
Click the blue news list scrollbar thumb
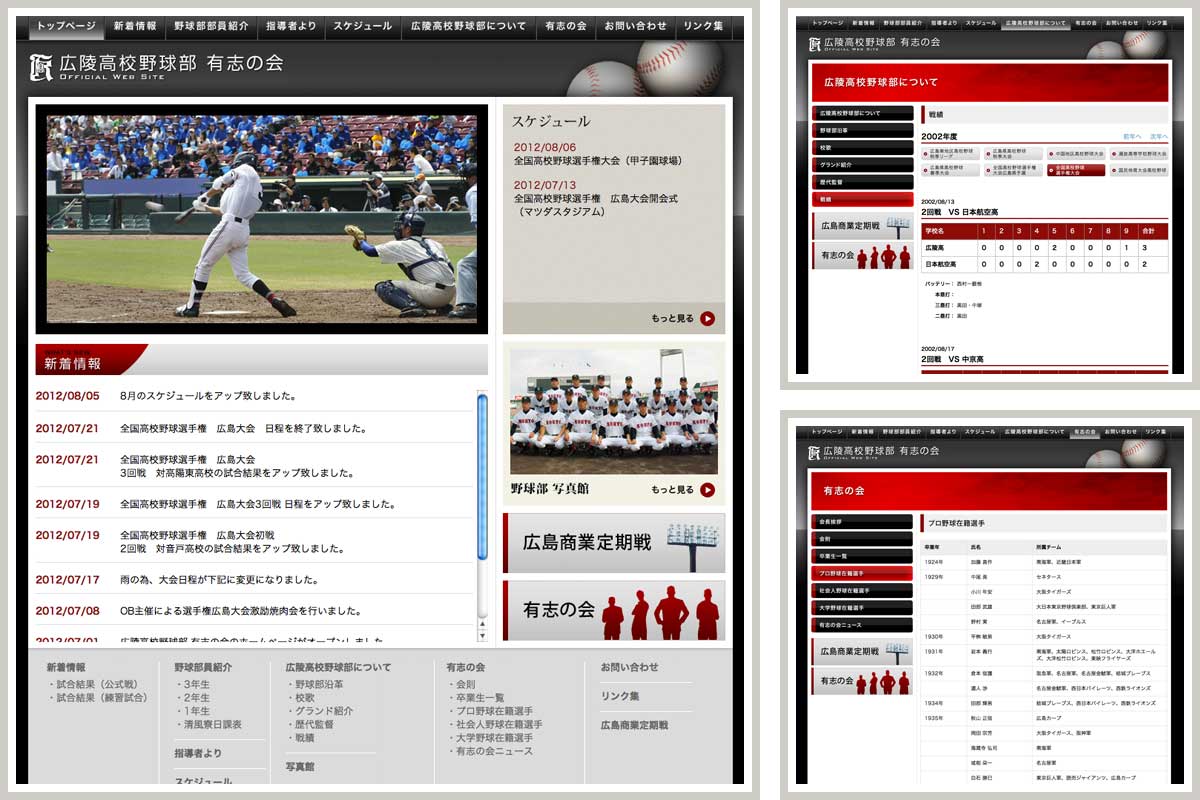click(482, 475)
